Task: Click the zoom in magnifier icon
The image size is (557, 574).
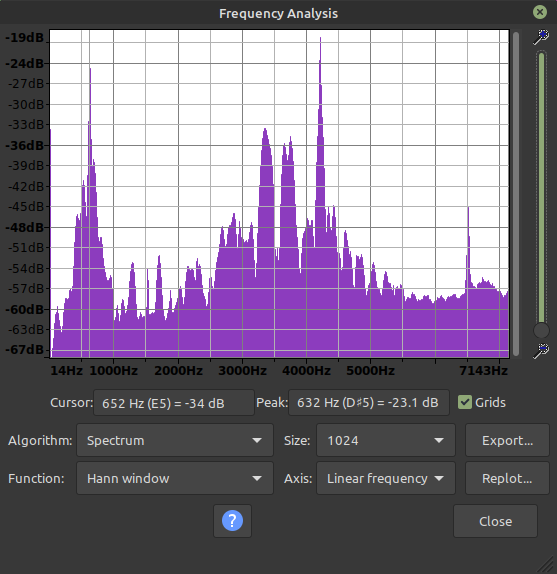Action: coord(541,37)
